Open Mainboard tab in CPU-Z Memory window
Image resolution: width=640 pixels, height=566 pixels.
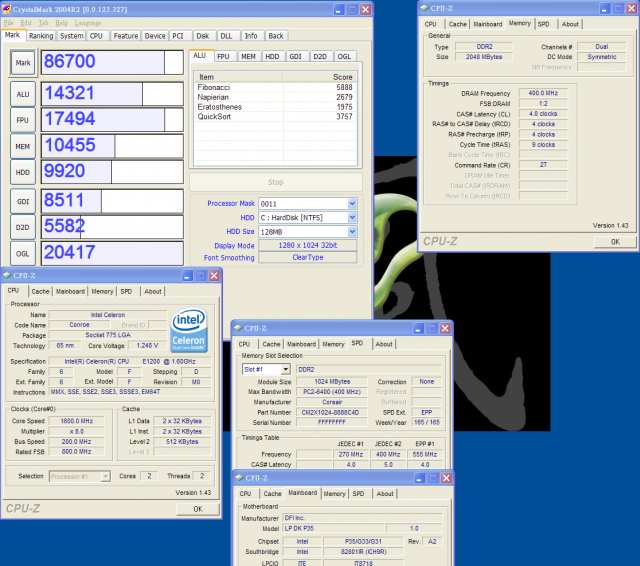click(x=487, y=24)
